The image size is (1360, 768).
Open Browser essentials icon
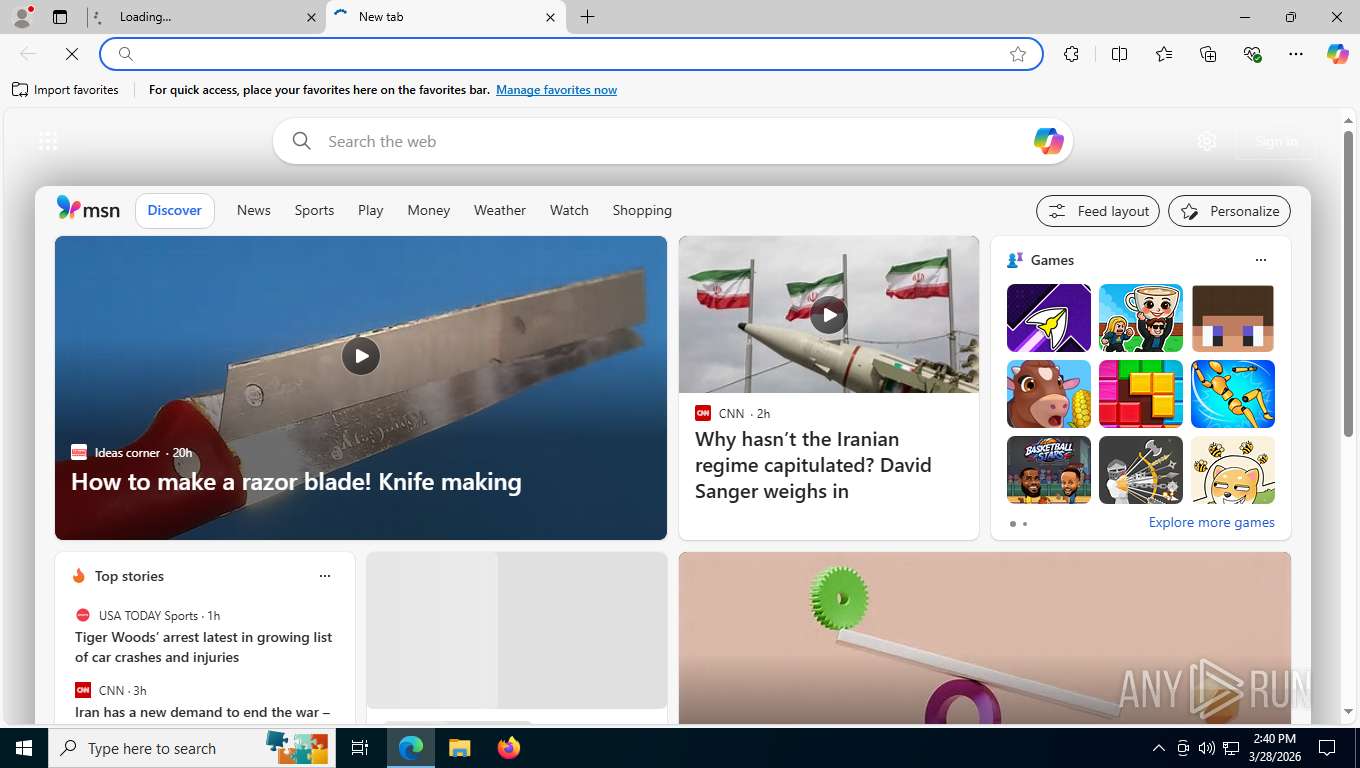click(1252, 54)
